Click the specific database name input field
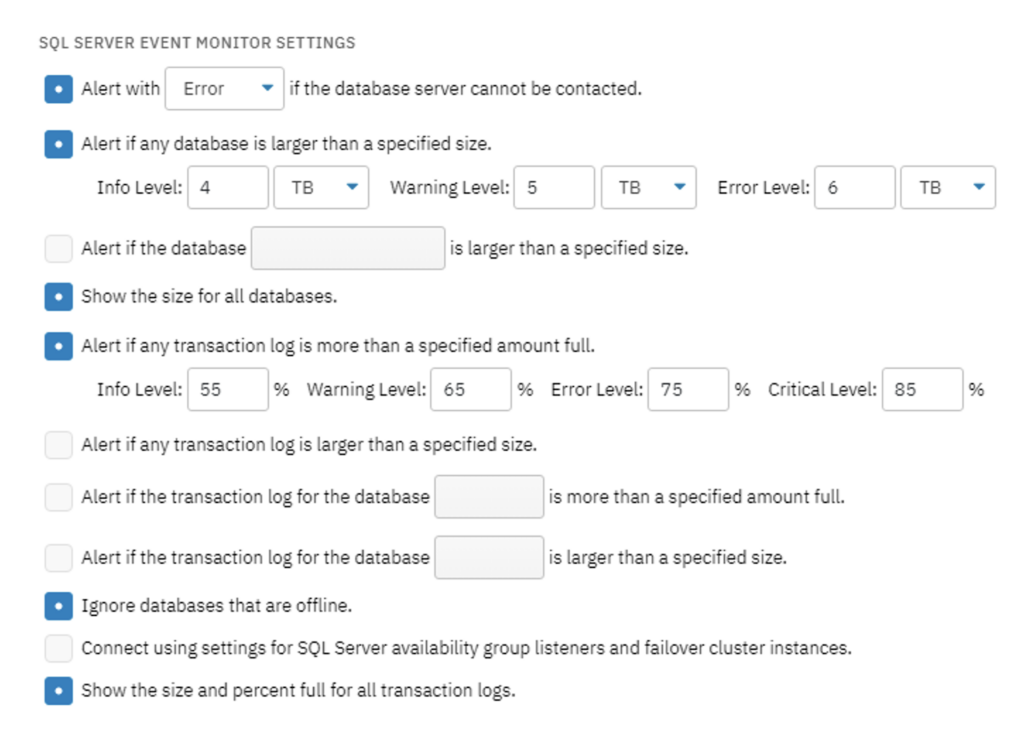 (348, 248)
